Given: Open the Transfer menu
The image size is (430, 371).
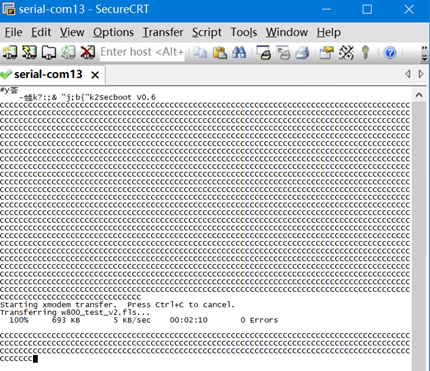Looking at the screenshot, I should 163,32.
